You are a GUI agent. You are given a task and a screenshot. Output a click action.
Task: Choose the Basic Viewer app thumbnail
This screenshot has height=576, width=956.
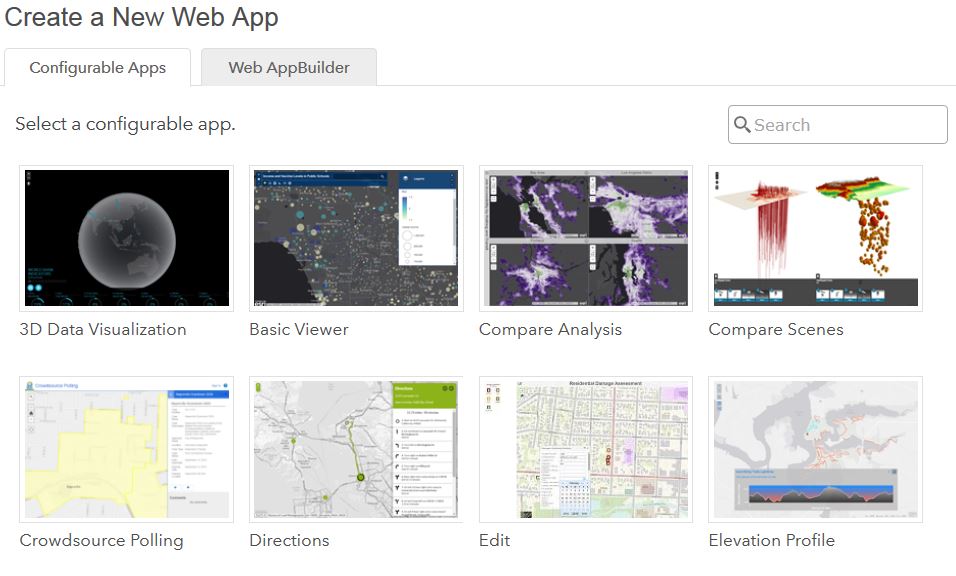coord(356,238)
